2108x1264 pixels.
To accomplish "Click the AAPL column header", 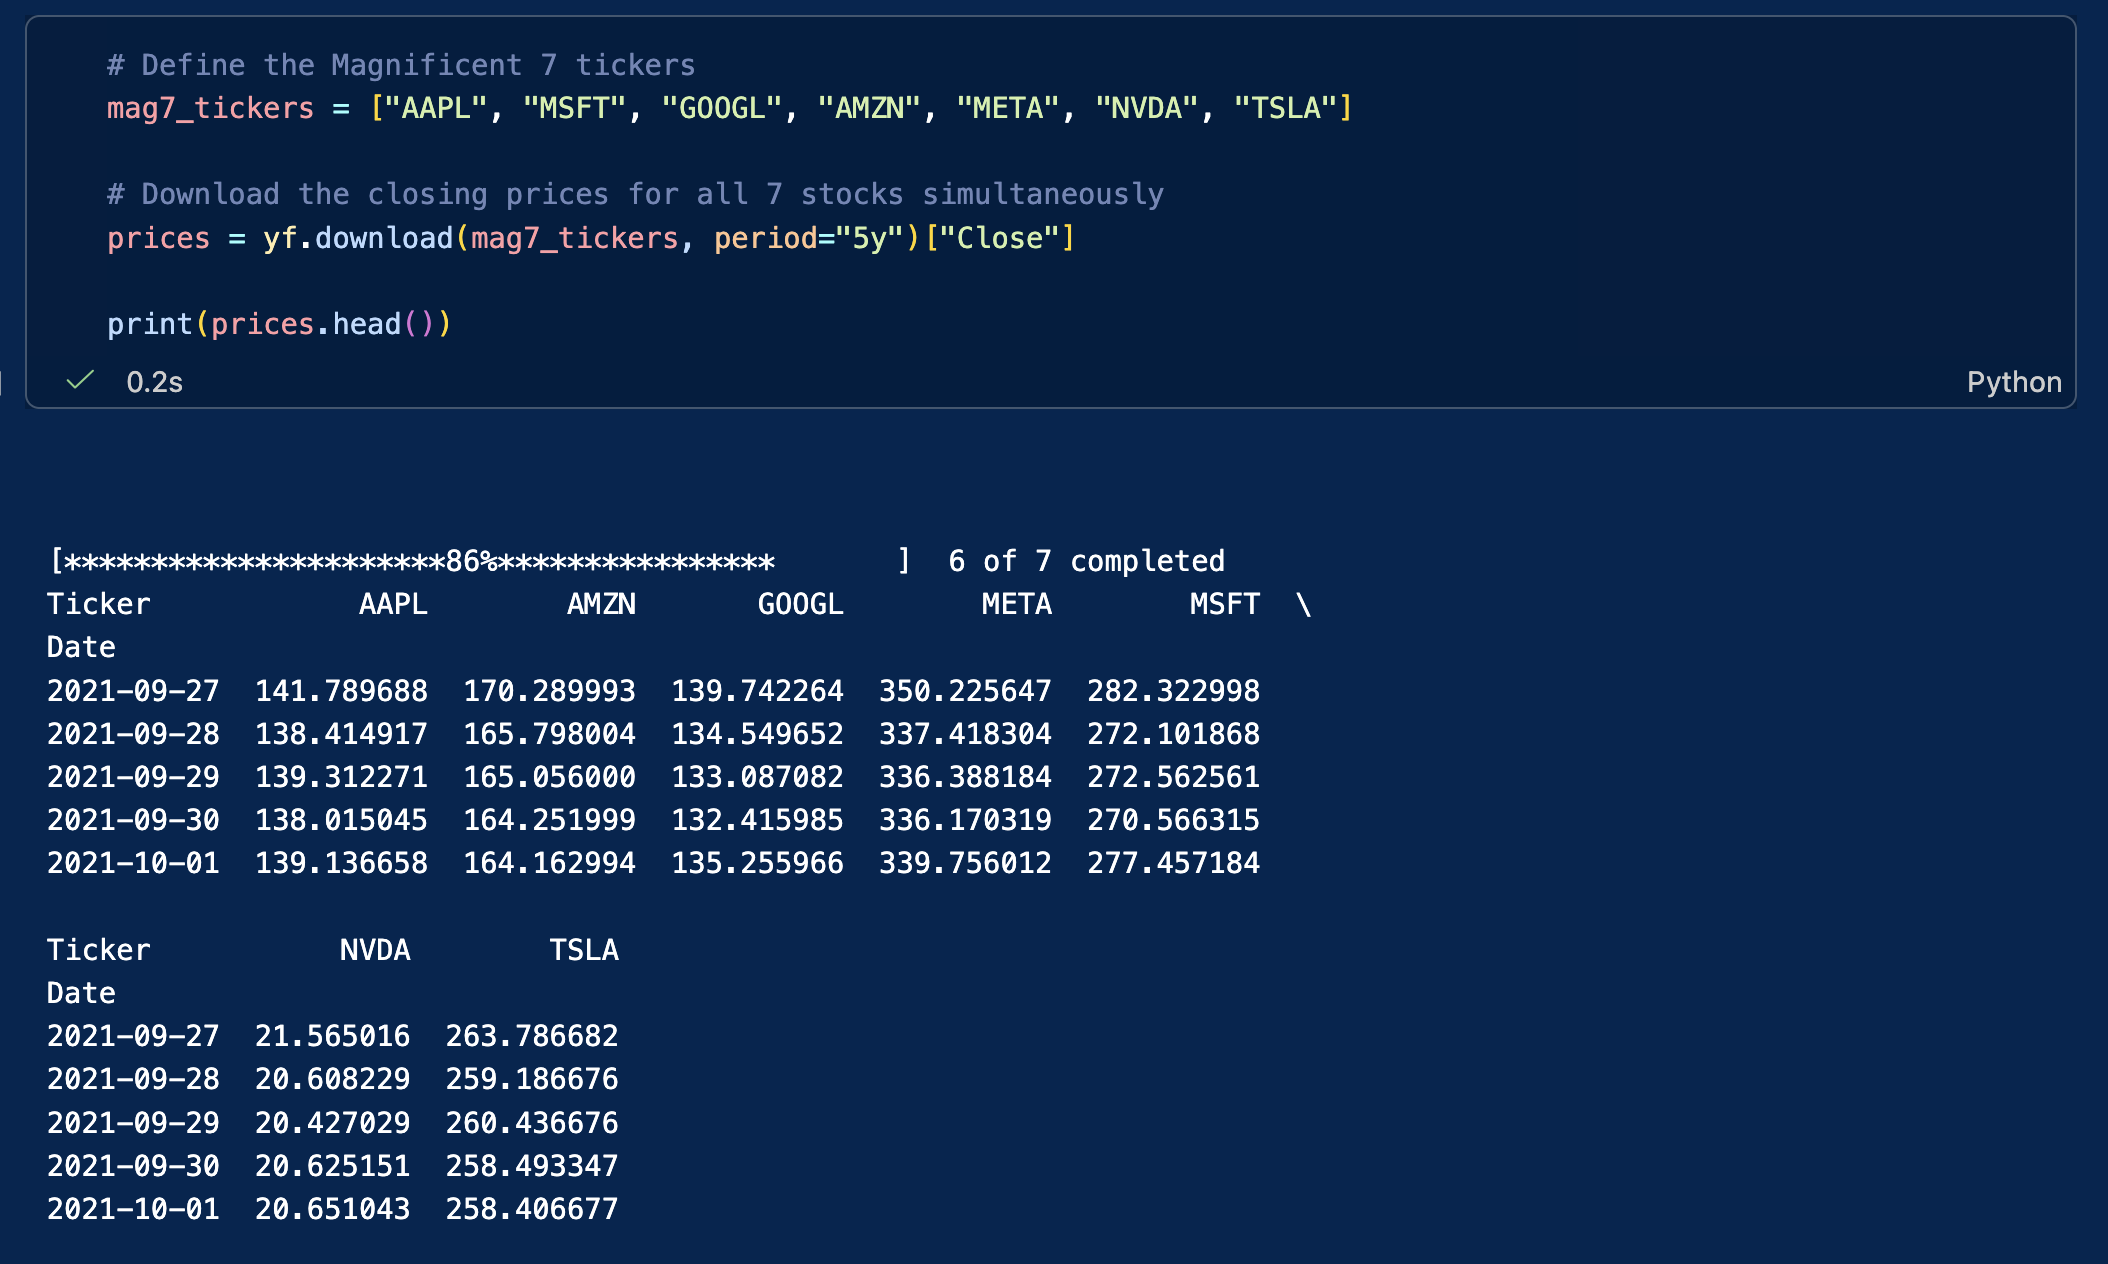I will tap(393, 604).
